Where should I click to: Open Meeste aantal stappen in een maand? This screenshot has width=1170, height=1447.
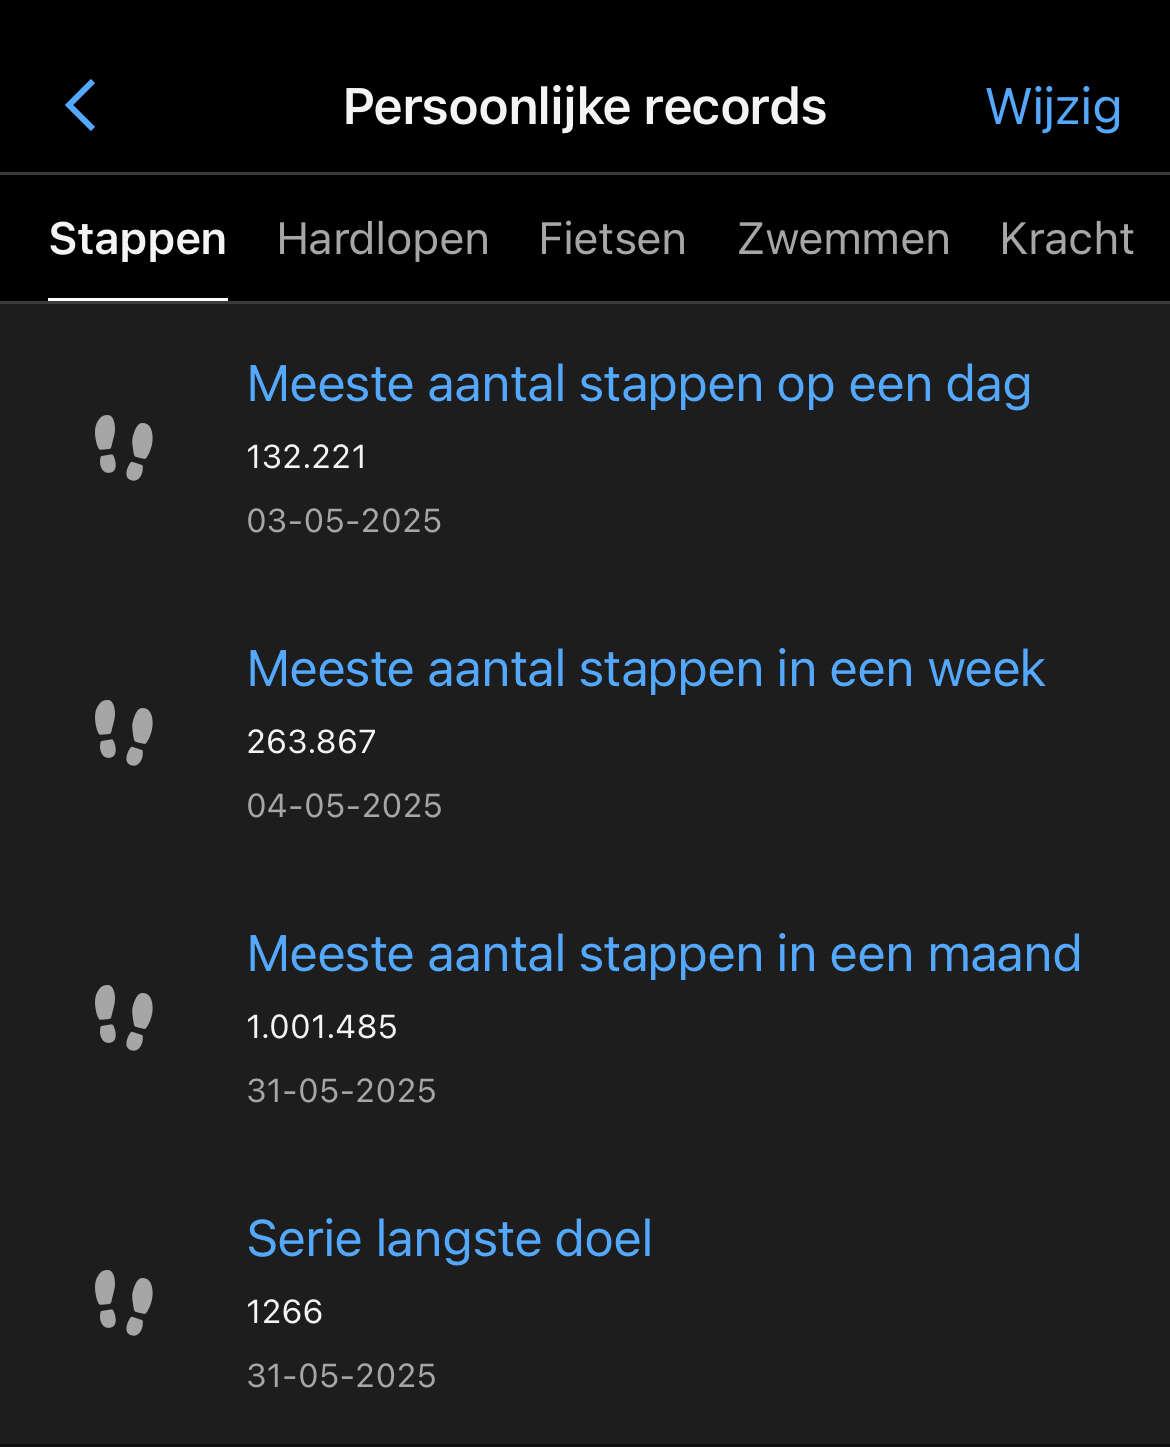(664, 955)
